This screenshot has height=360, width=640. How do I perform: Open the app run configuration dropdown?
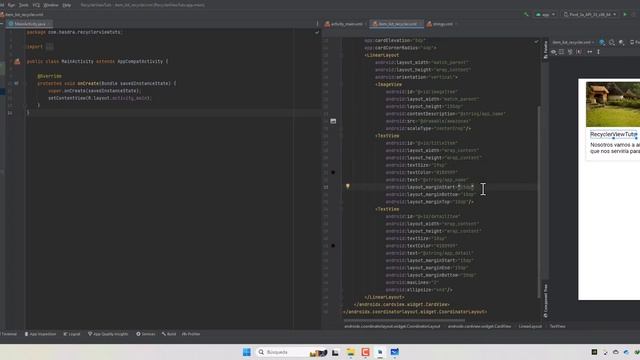click(545, 14)
